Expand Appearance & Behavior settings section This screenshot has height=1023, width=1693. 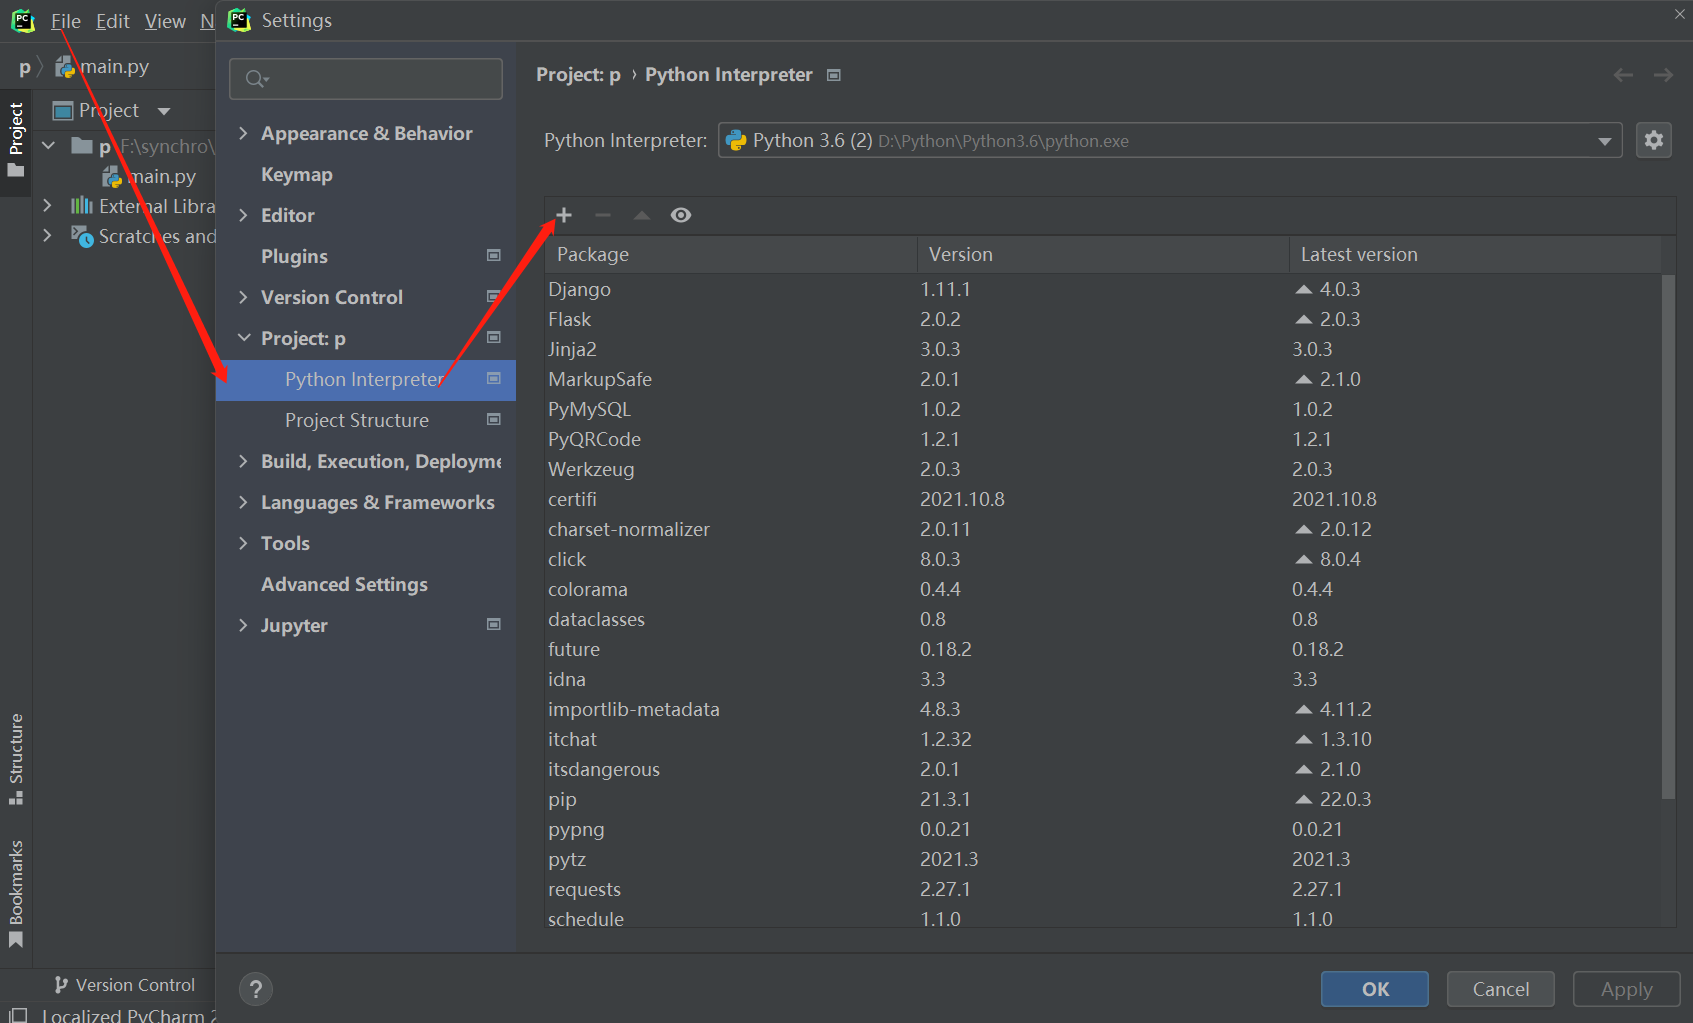(243, 133)
